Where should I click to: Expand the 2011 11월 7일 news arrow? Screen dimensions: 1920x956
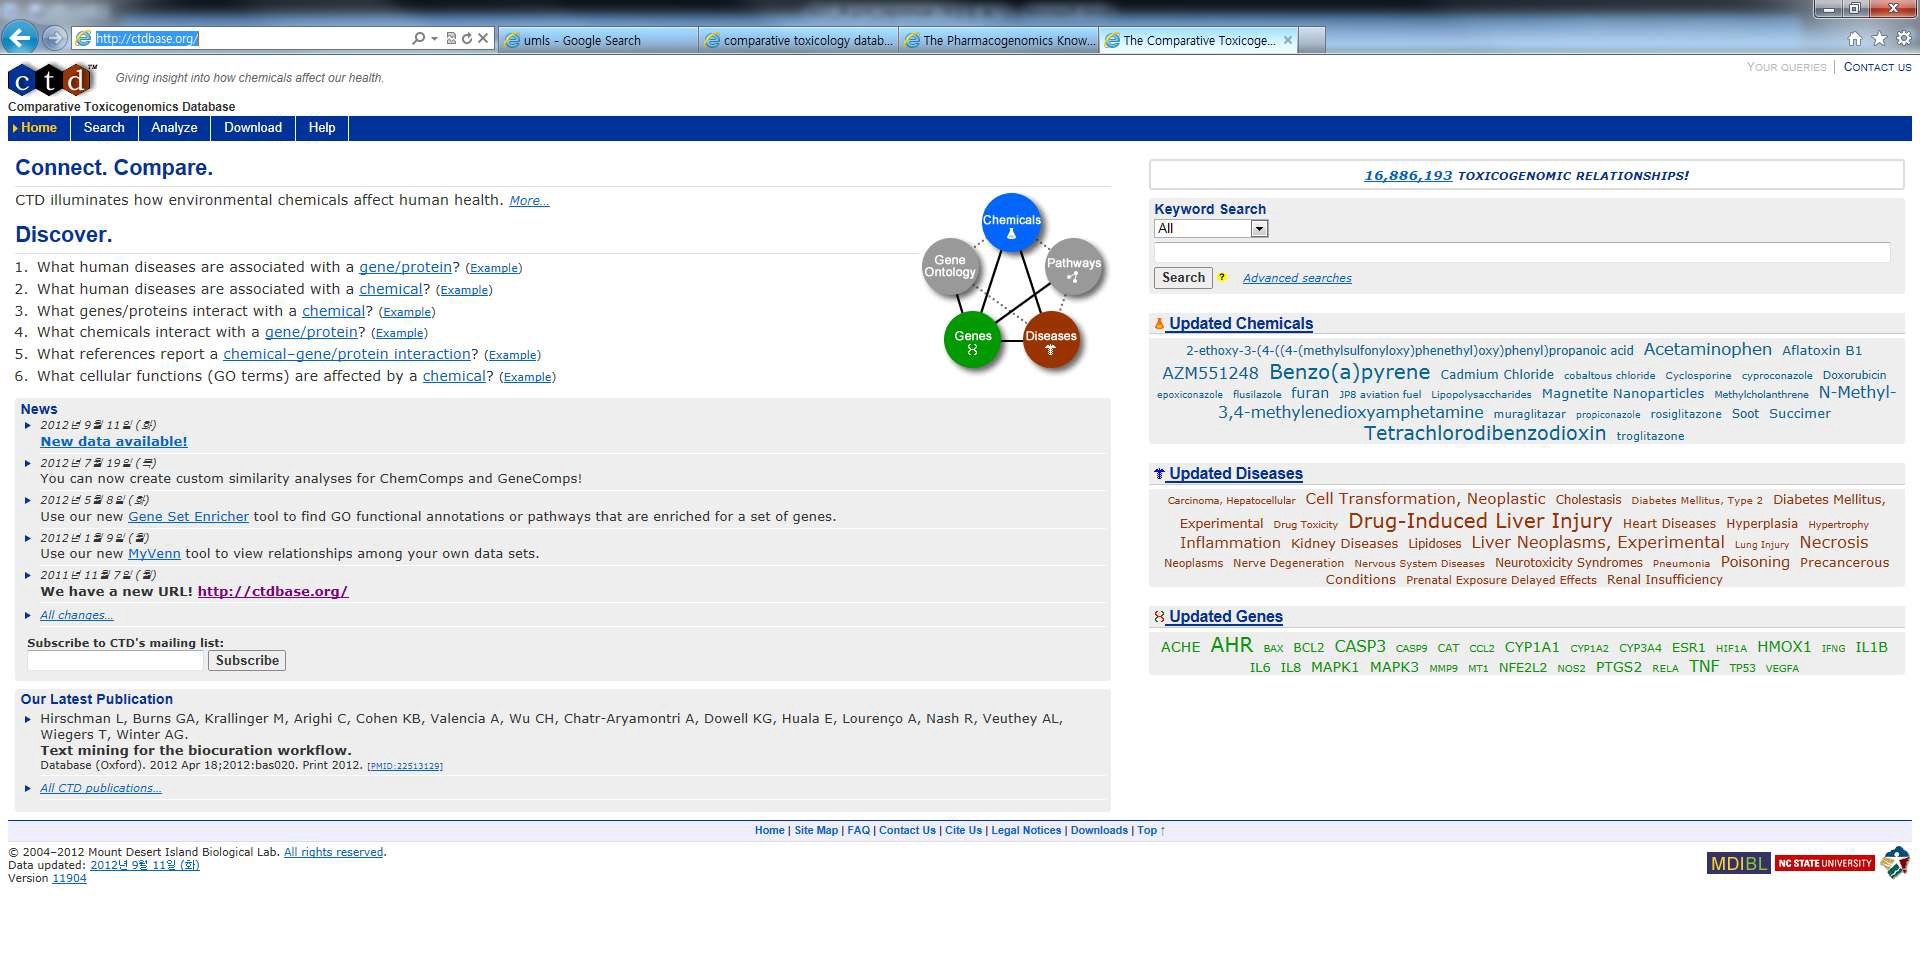tap(28, 575)
